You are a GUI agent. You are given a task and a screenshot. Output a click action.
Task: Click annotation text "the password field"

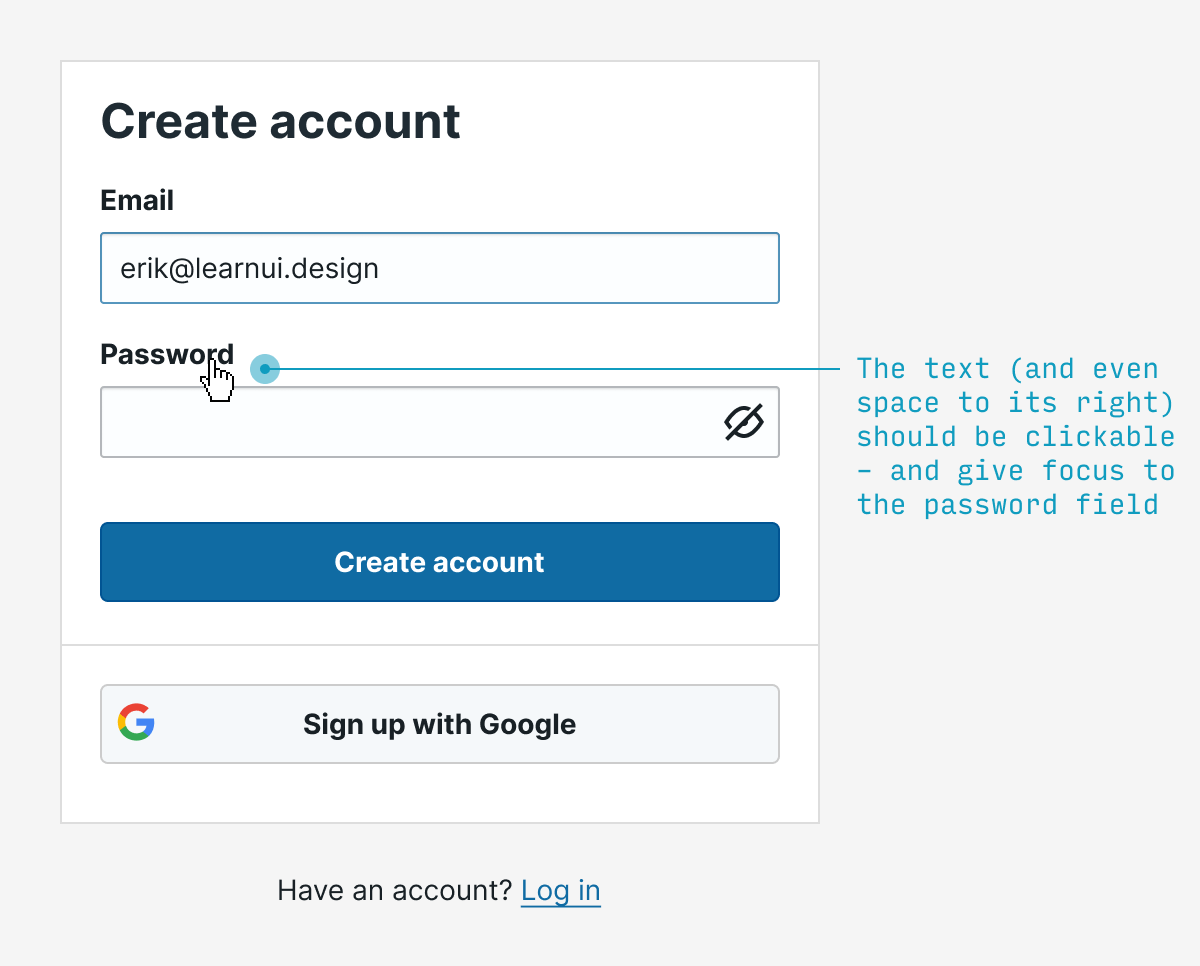(x=1007, y=505)
